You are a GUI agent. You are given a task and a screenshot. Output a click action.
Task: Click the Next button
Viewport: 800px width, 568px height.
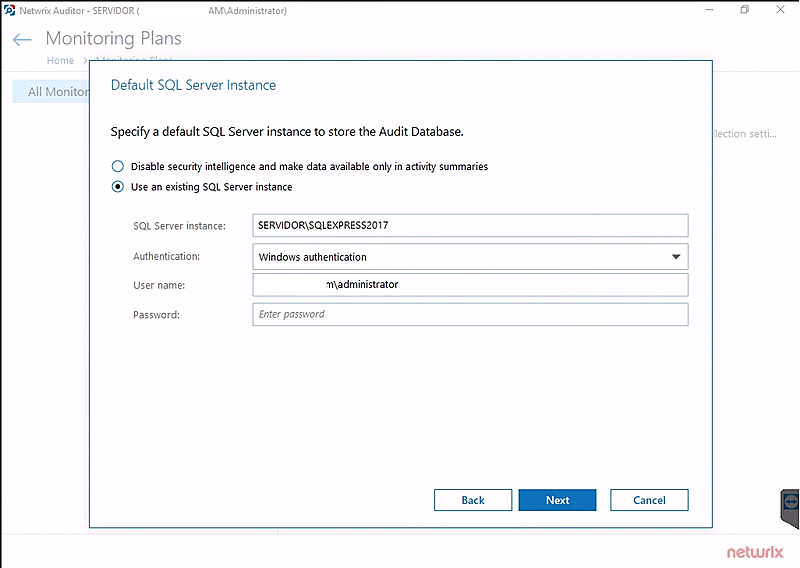coord(557,500)
